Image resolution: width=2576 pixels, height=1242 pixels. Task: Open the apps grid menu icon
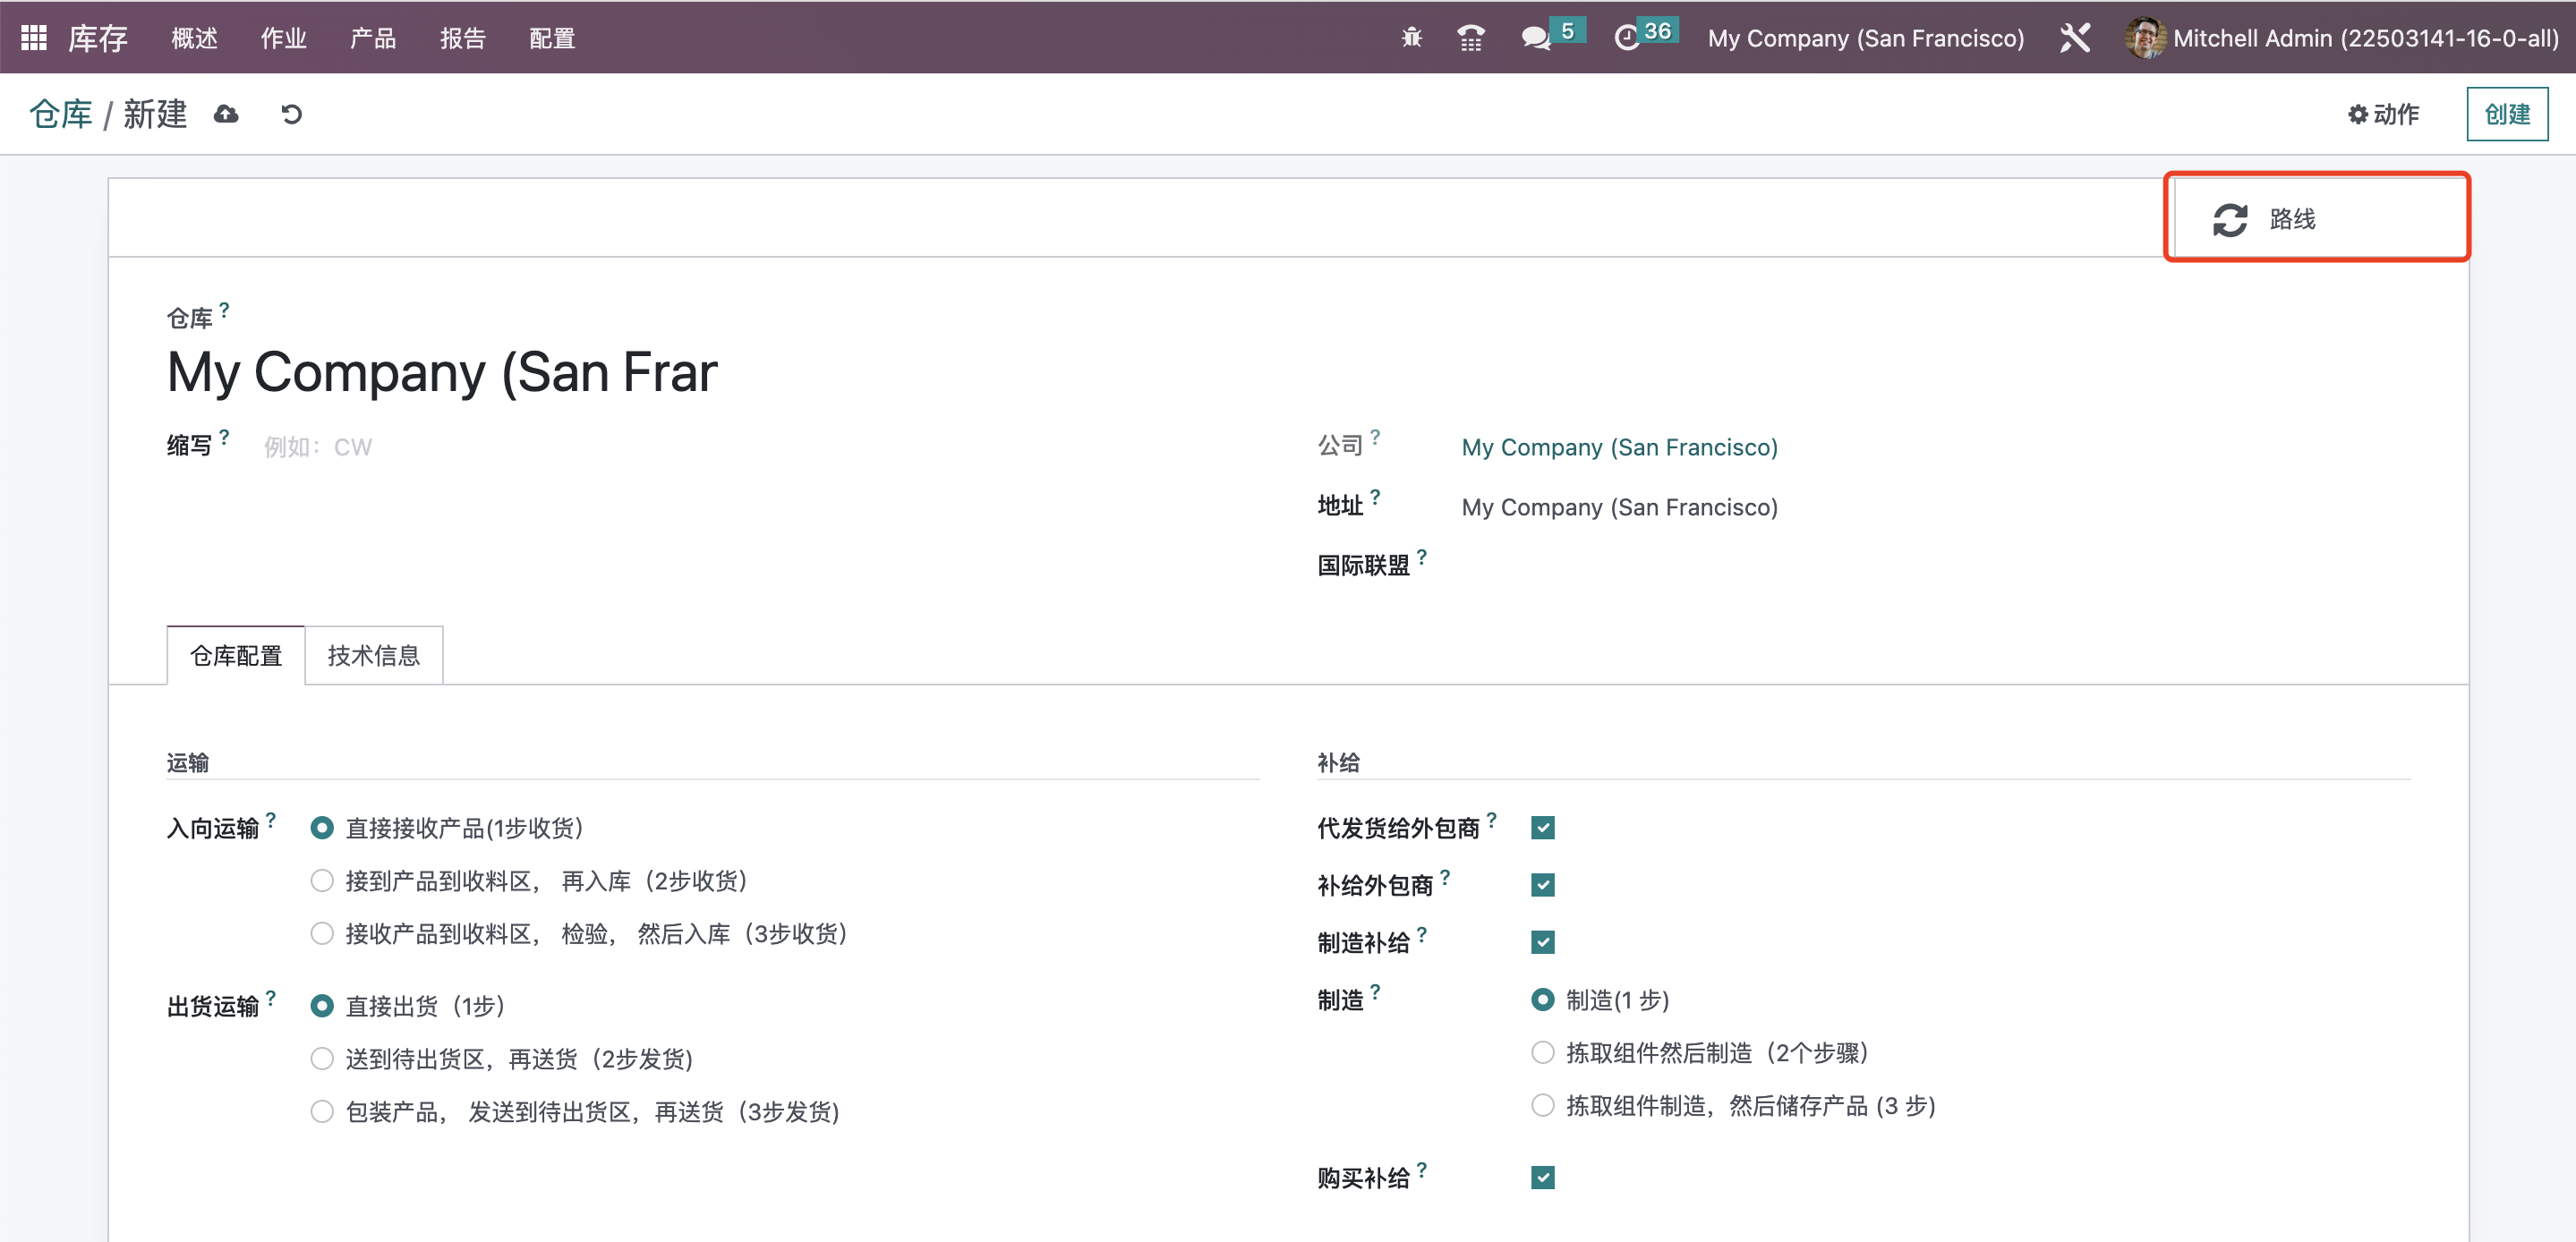click(33, 38)
